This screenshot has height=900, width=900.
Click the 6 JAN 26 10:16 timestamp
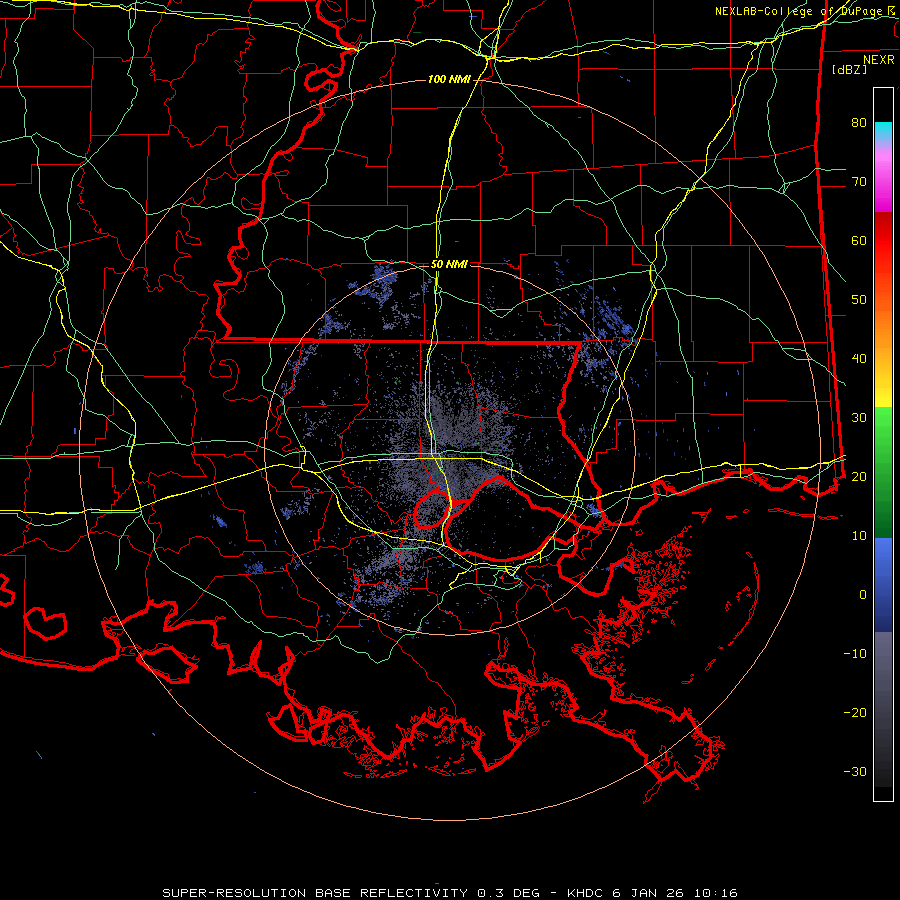click(x=675, y=893)
